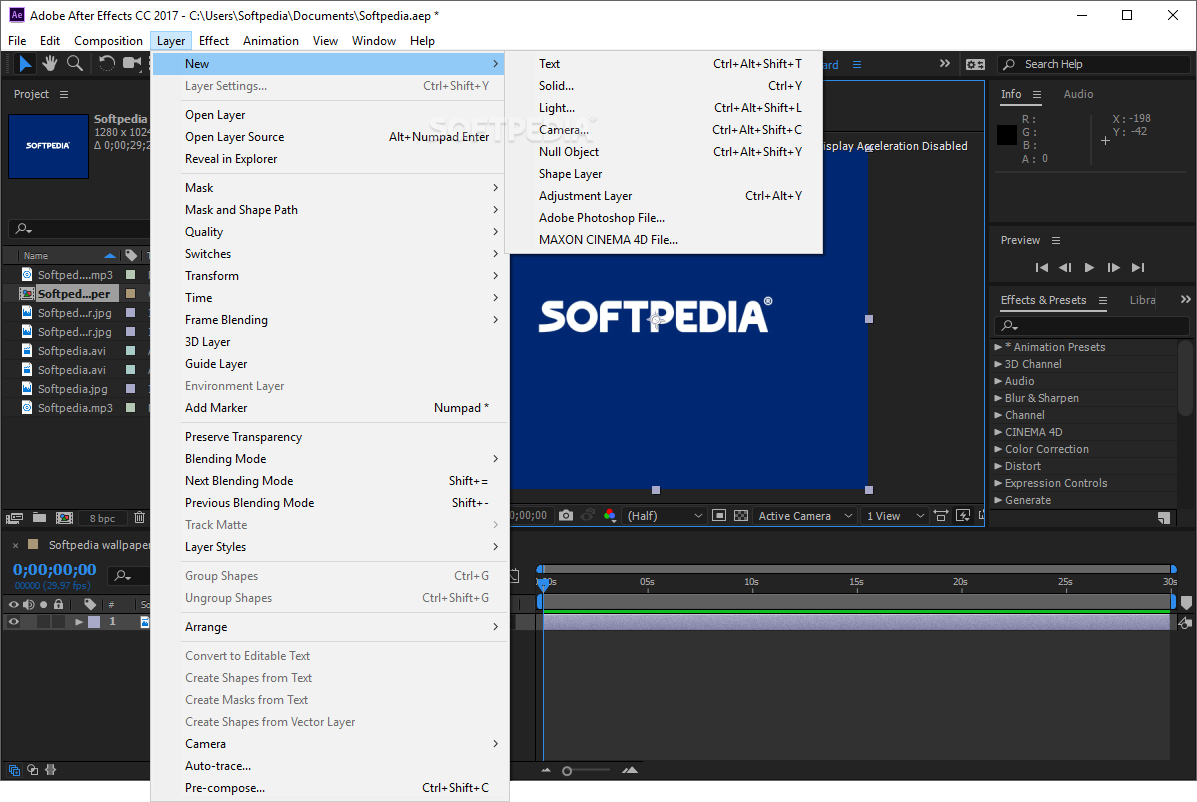Create a new folder in Project panel
Screen dimensions: 1197x802
39,517
